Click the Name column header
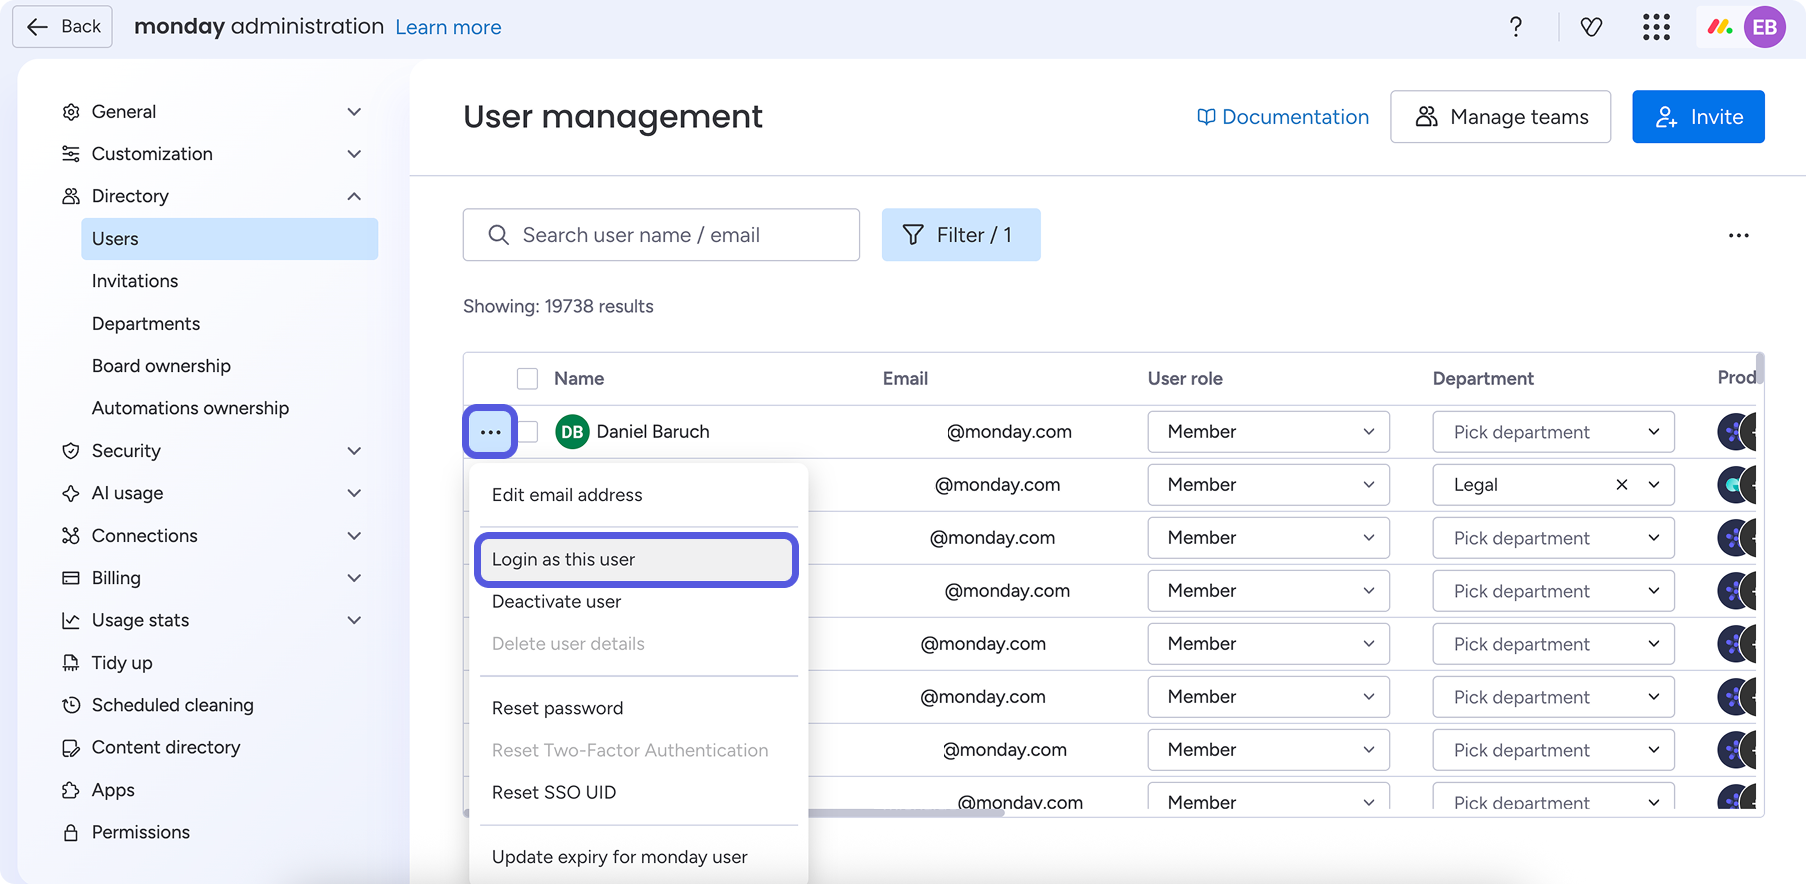The height and width of the screenshot is (884, 1806). [x=579, y=379]
